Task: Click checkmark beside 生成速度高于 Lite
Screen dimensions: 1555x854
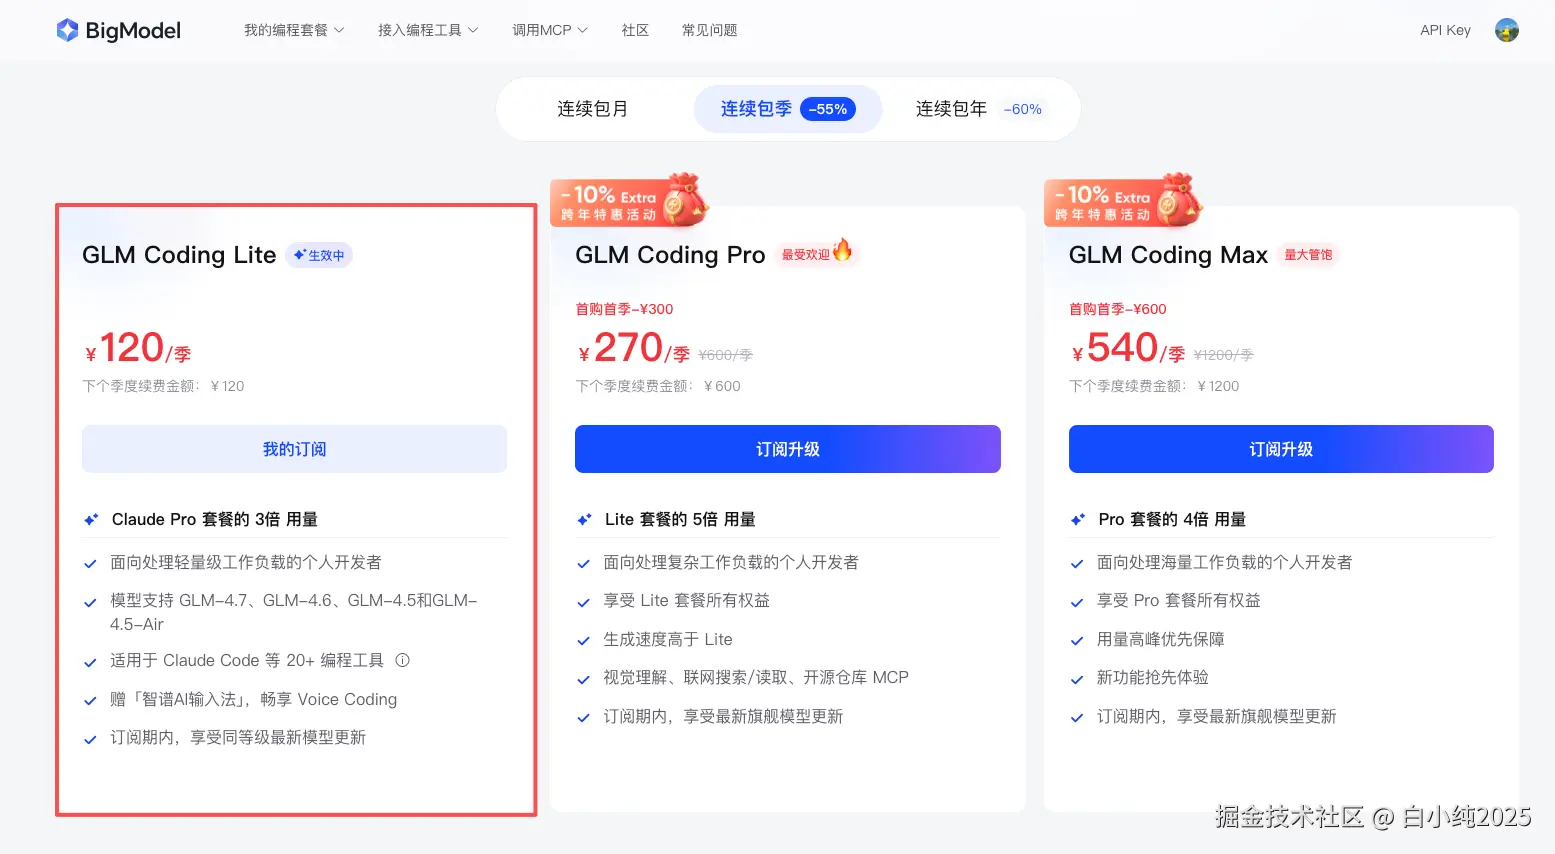Action: pos(583,641)
